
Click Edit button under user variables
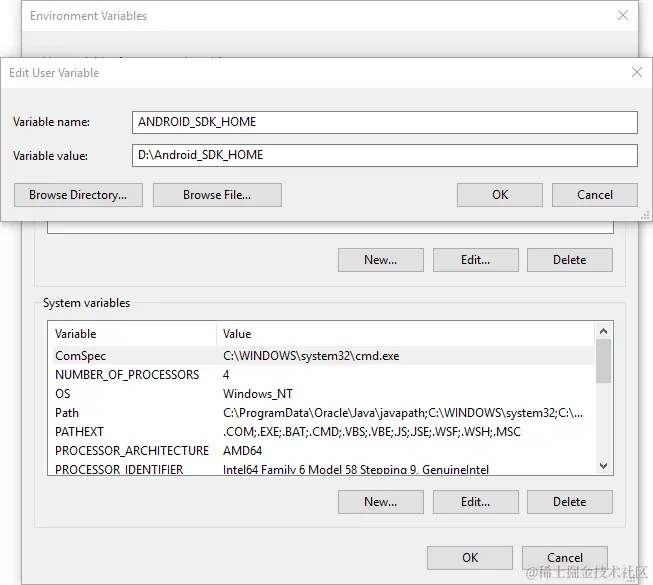(x=476, y=260)
